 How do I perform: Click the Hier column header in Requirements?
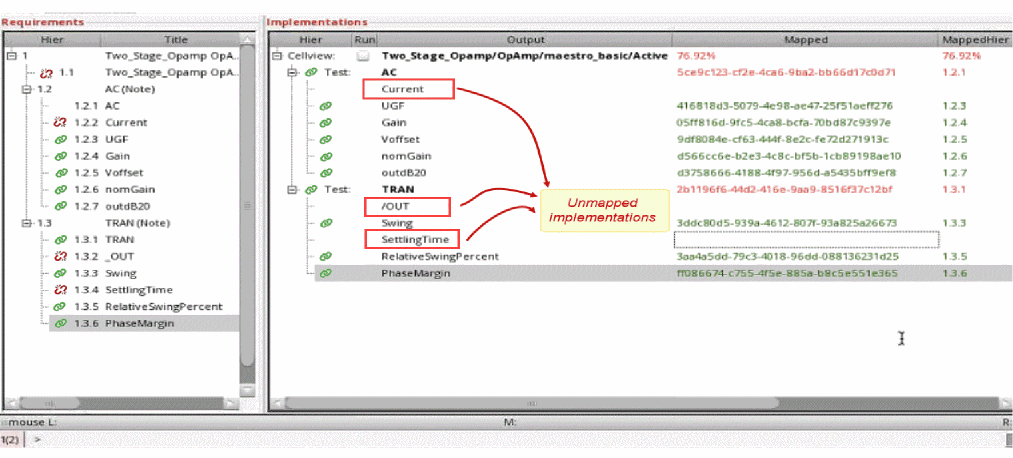(53, 40)
